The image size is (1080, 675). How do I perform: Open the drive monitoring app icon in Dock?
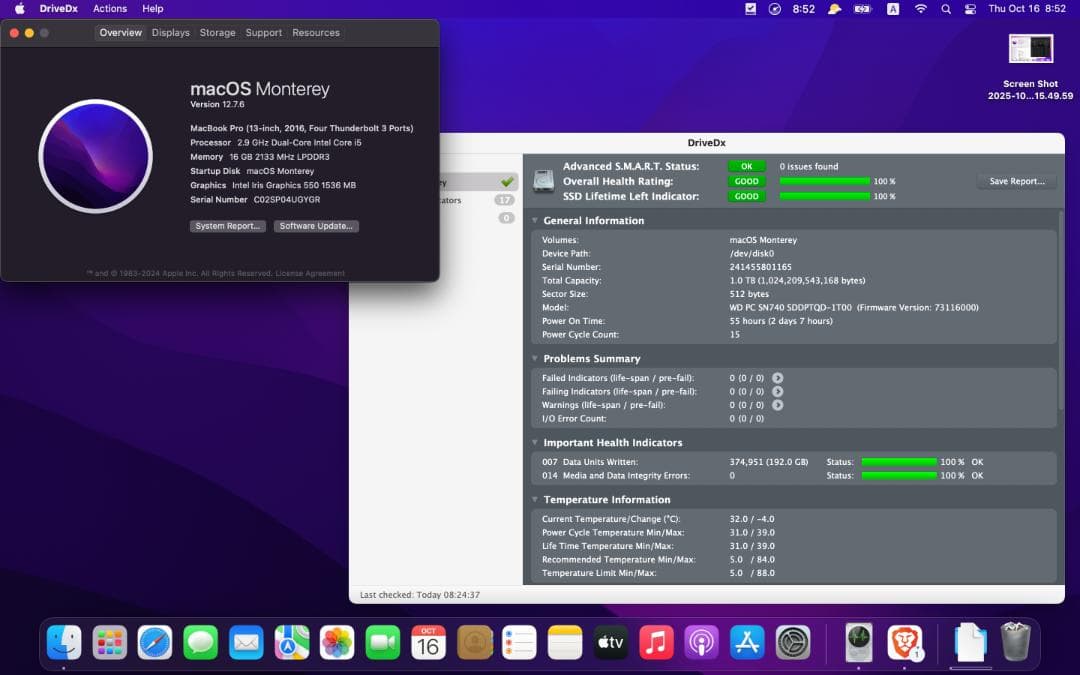[x=859, y=645]
